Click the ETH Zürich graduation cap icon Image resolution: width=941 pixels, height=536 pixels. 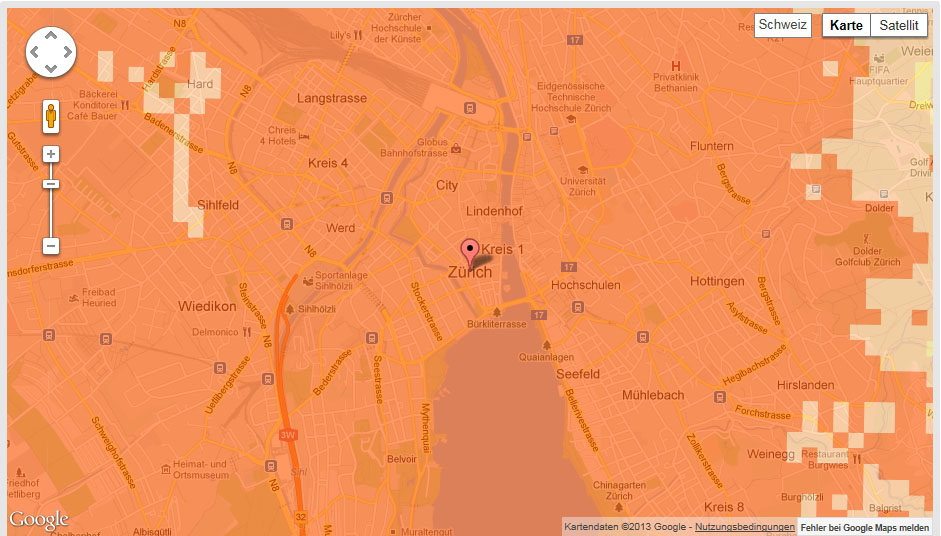571,119
